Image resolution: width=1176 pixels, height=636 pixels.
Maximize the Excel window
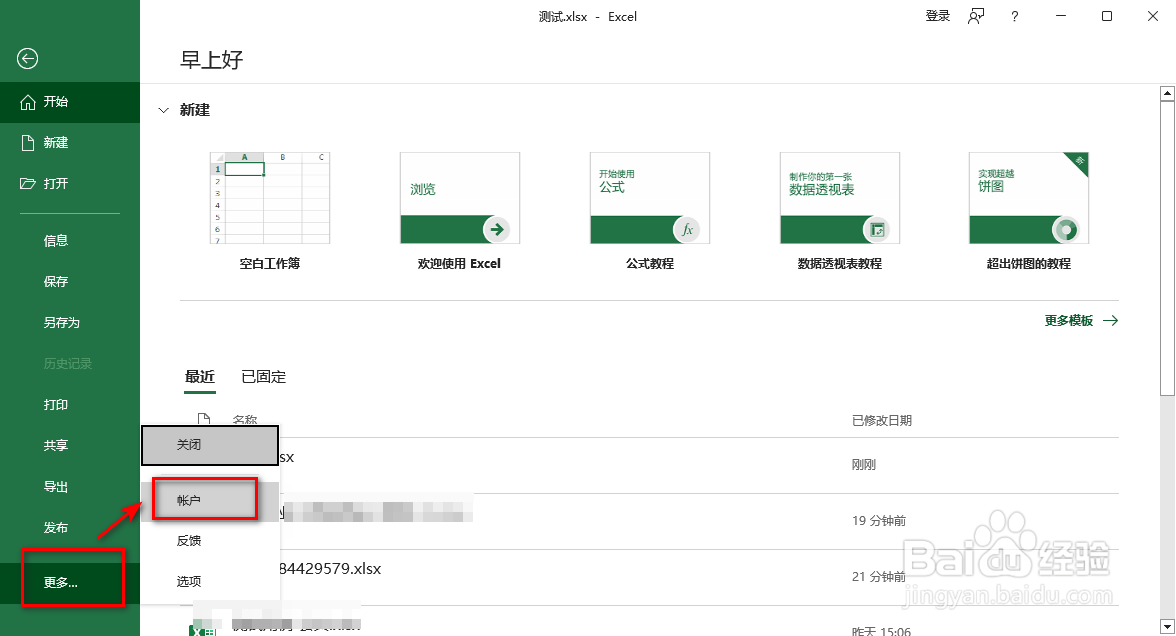pyautogui.click(x=1106, y=16)
